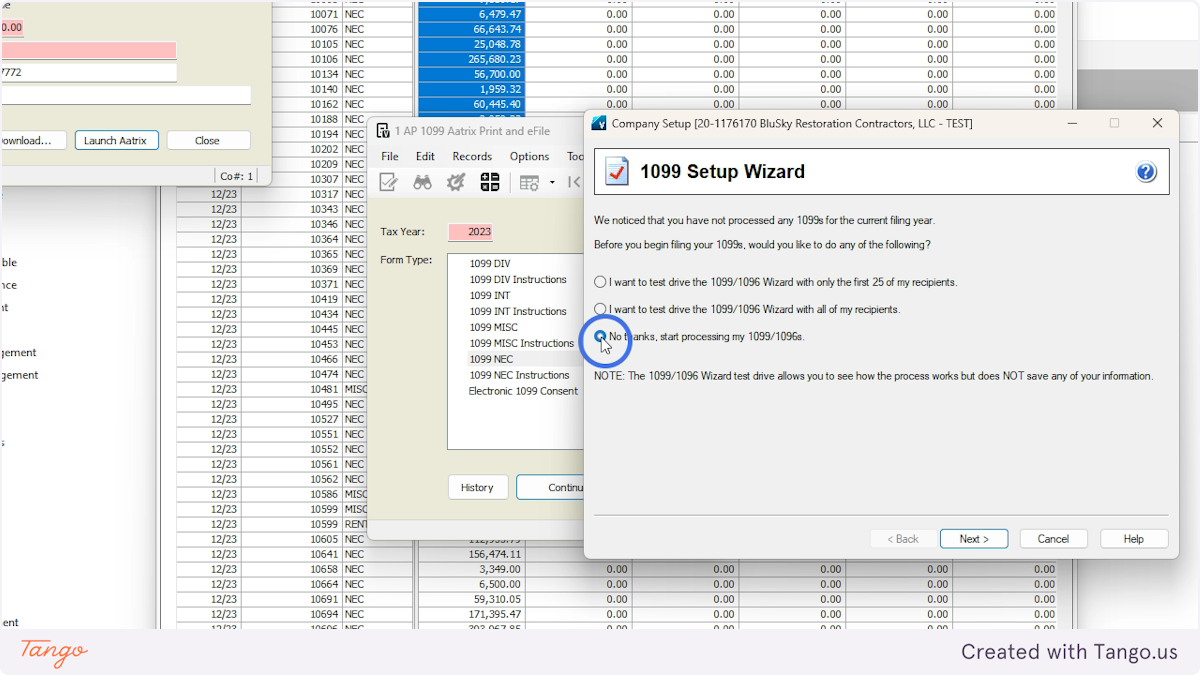Click vendor number 10605 cell
1200x675 pixels.
(291, 539)
